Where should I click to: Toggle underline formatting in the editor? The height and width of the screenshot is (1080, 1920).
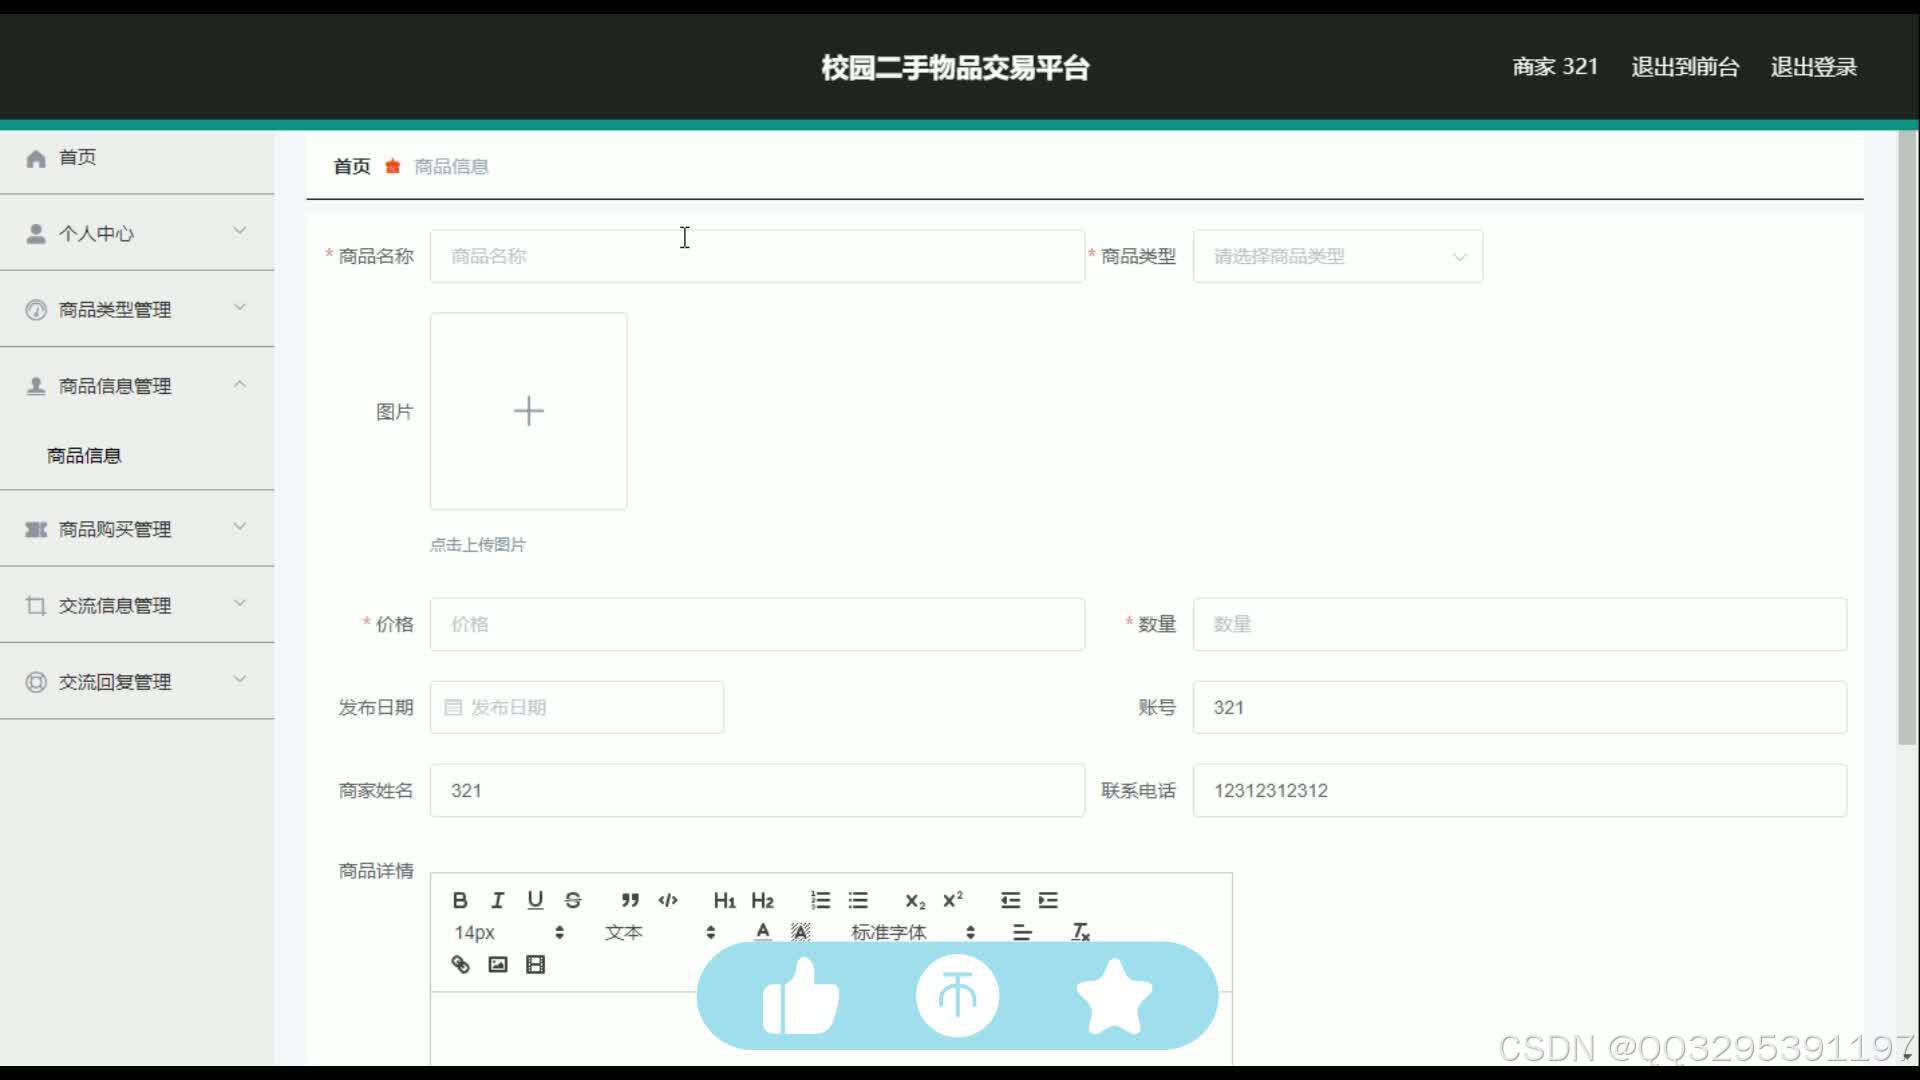pos(535,900)
